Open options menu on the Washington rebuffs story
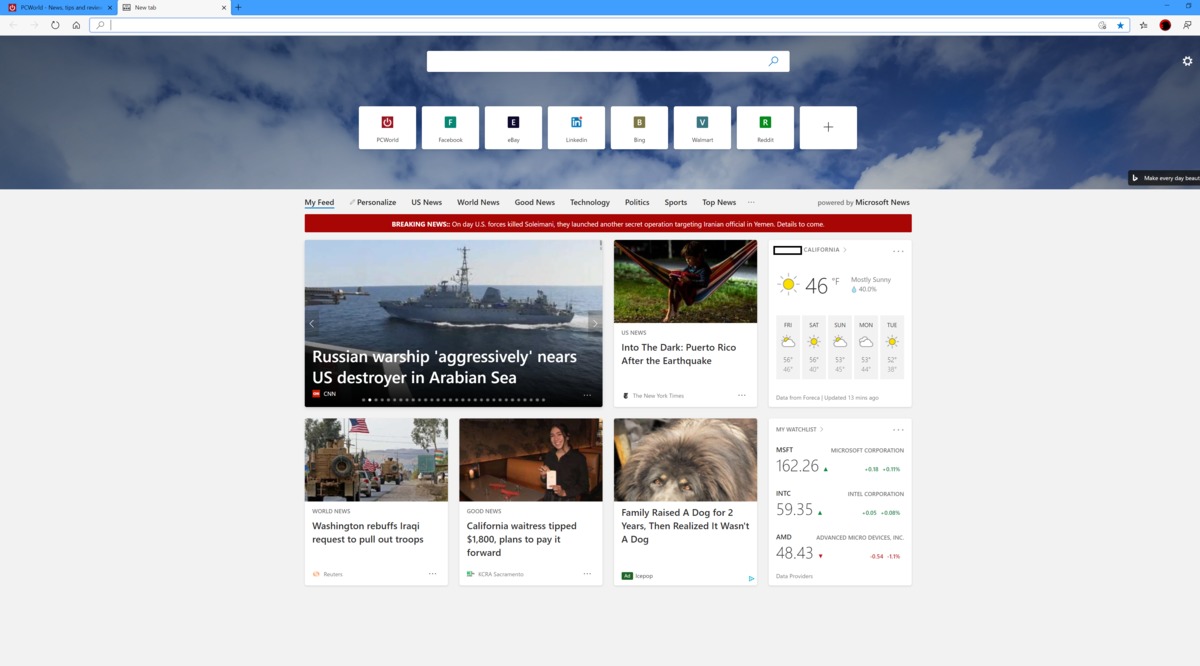This screenshot has width=1200, height=666. pyautogui.click(x=433, y=574)
